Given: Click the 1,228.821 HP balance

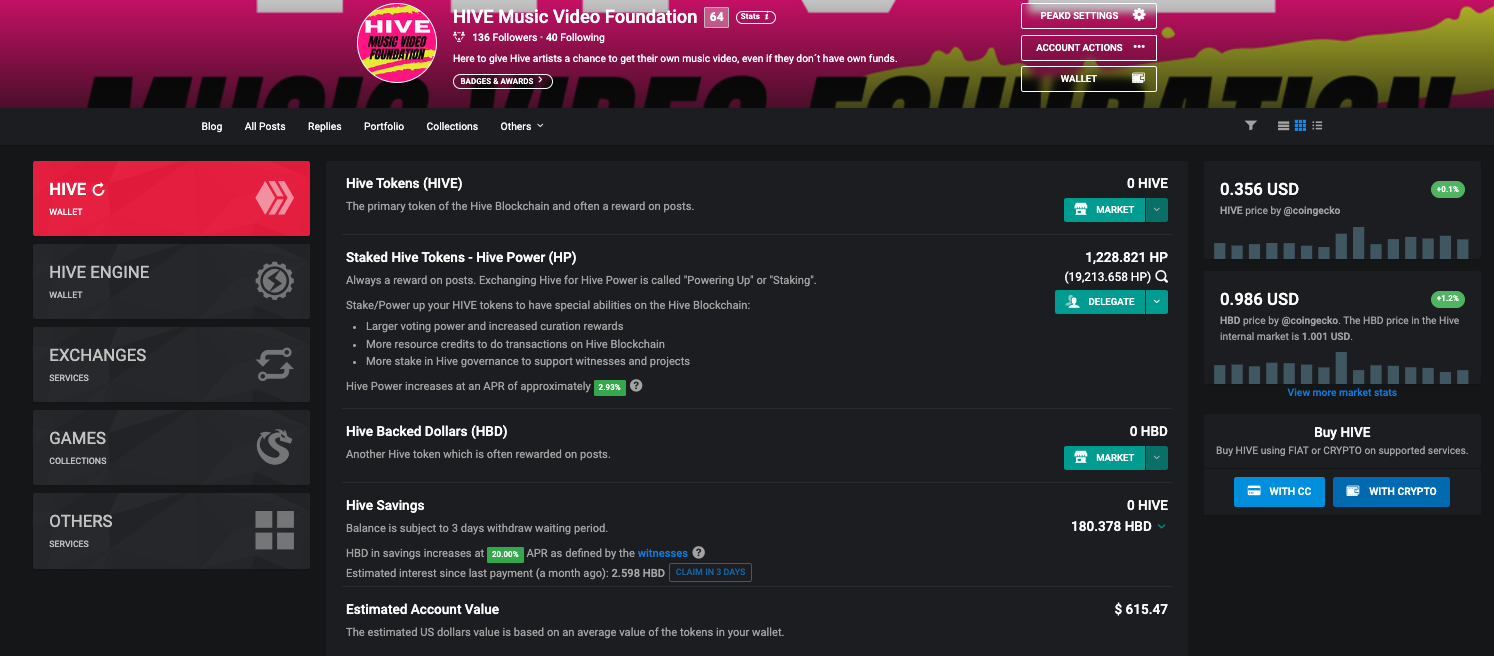Looking at the screenshot, I should click(x=1126, y=257).
